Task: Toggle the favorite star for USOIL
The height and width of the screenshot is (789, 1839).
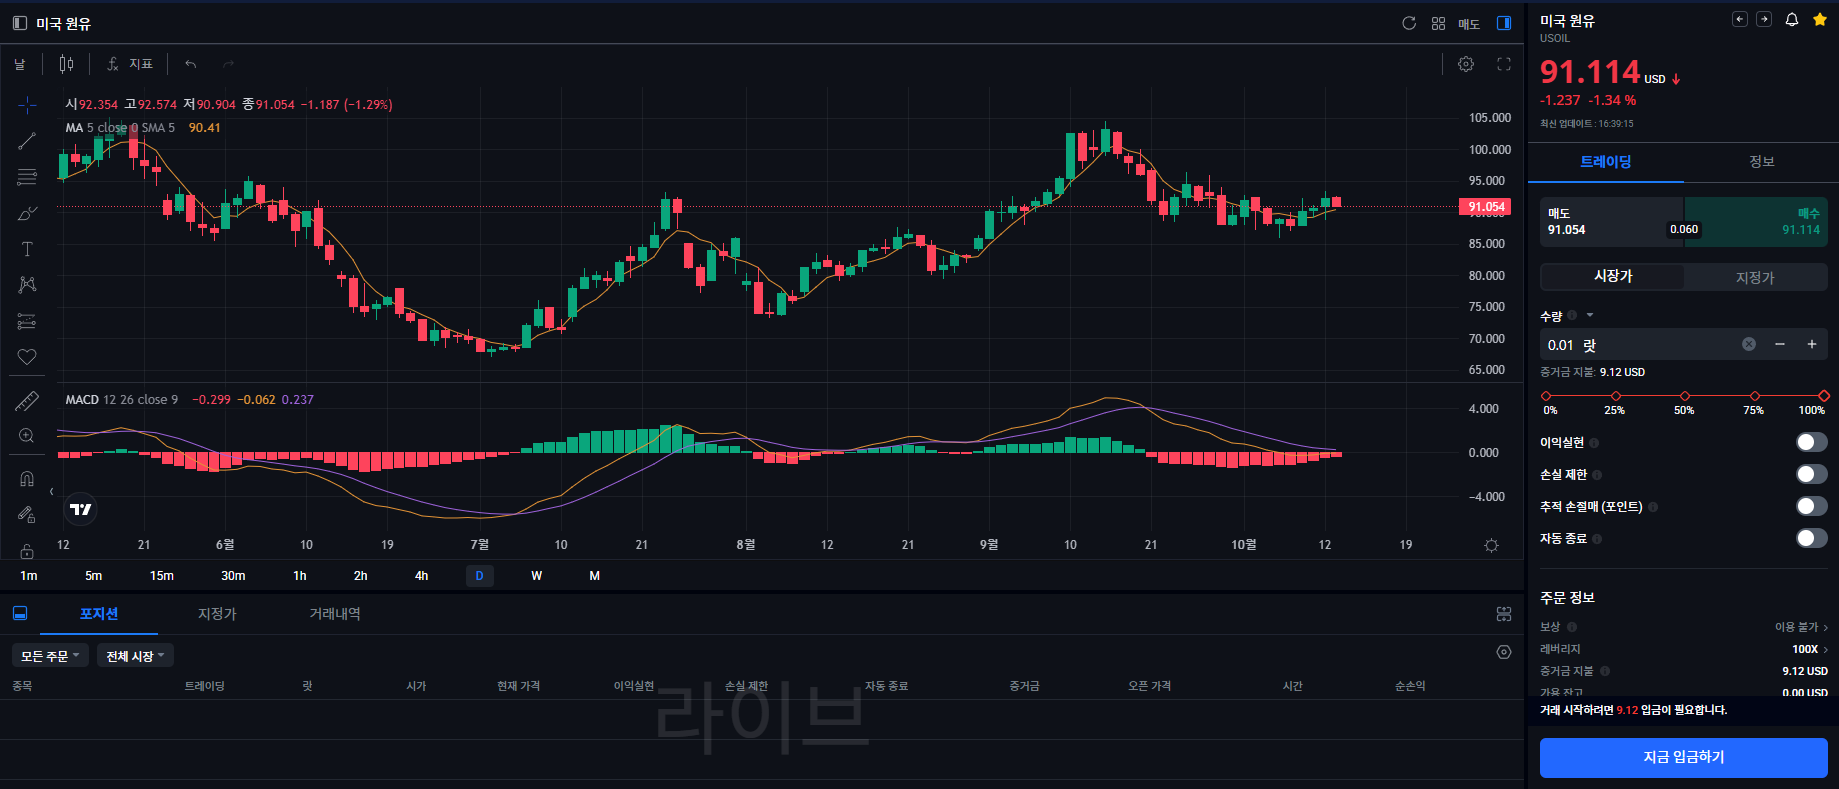Action: tap(1819, 19)
